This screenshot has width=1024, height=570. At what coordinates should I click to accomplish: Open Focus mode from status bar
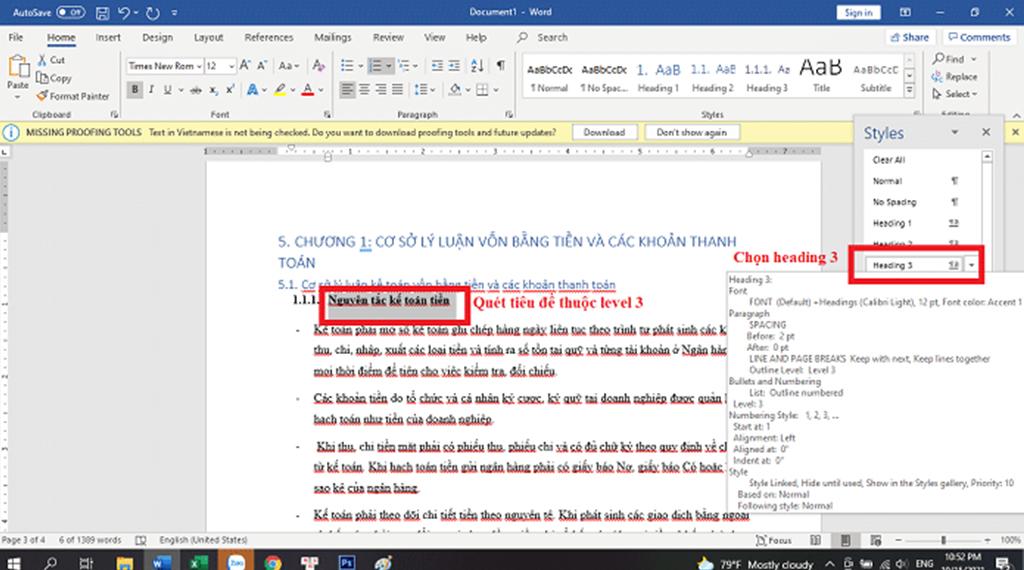[774, 541]
